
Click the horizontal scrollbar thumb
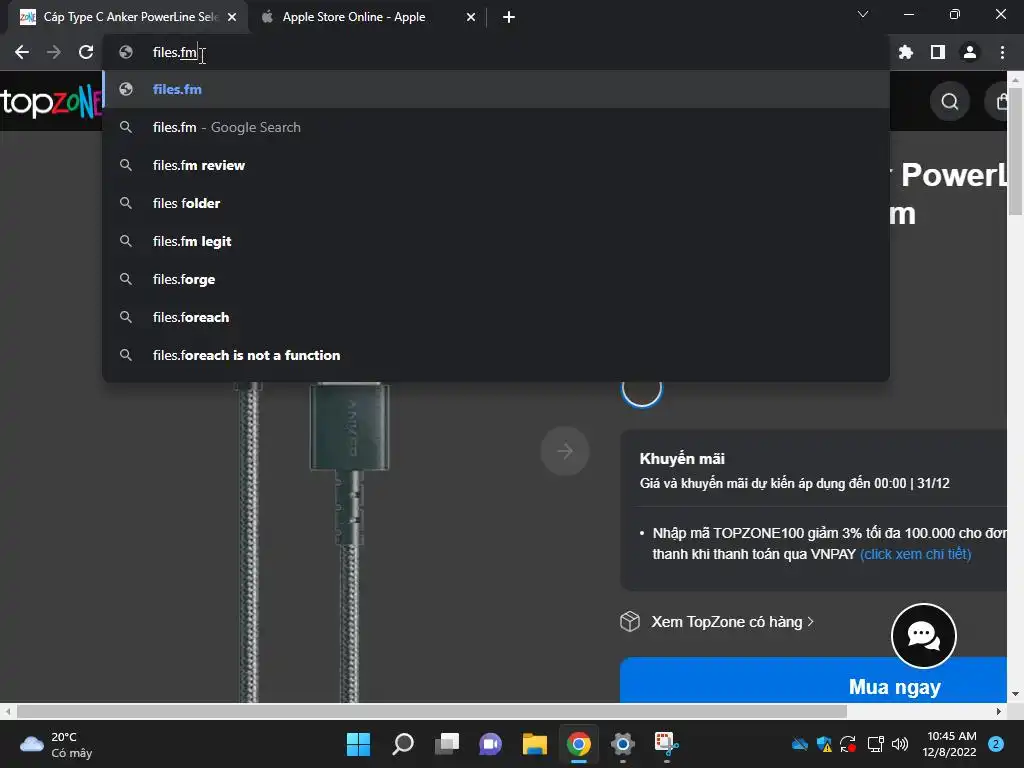(x=431, y=711)
